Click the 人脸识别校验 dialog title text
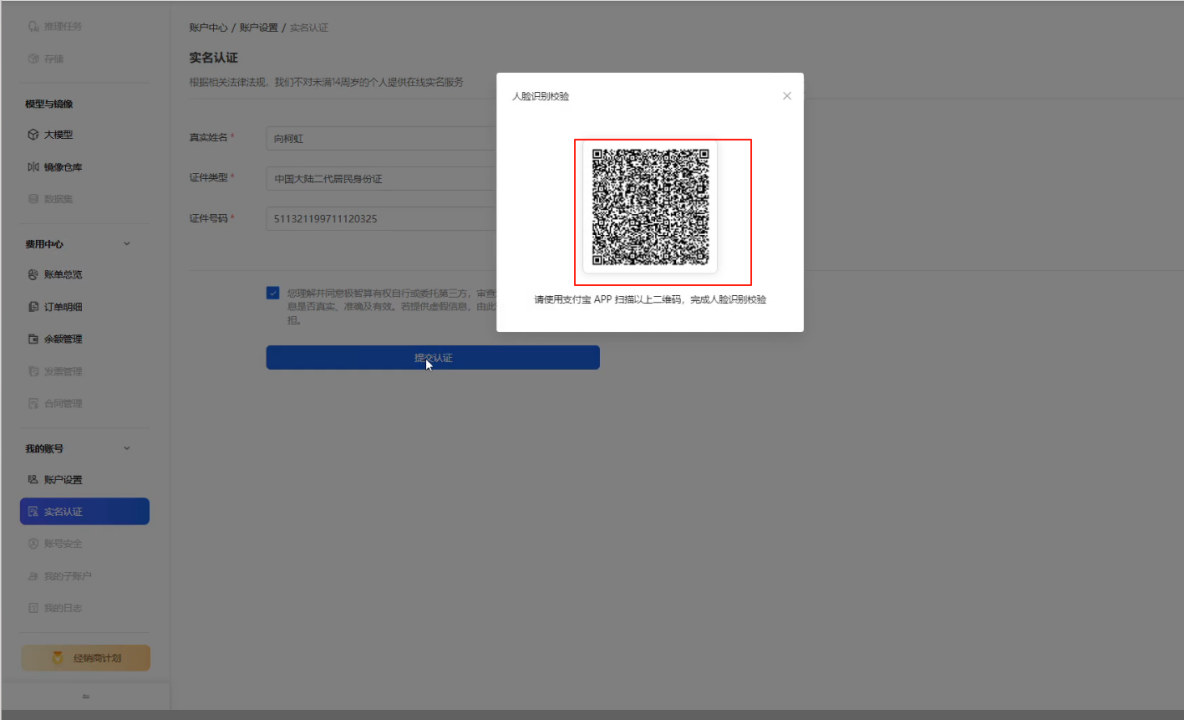This screenshot has height=720, width=1184. tap(541, 97)
